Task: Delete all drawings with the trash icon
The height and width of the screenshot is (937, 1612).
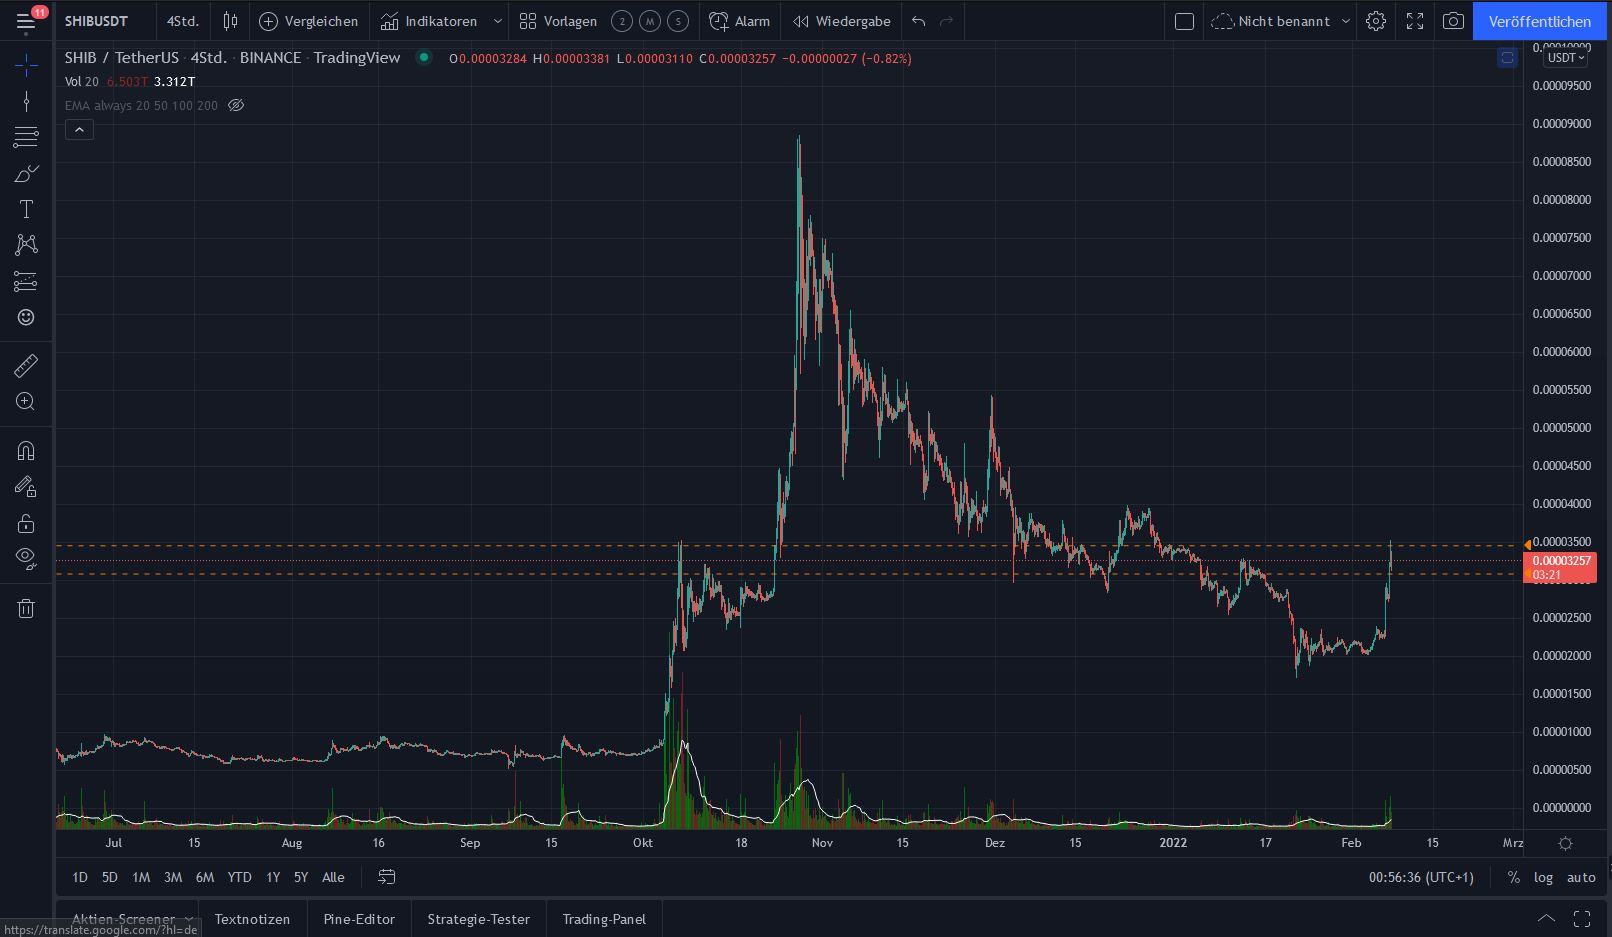Action: pyautogui.click(x=26, y=608)
